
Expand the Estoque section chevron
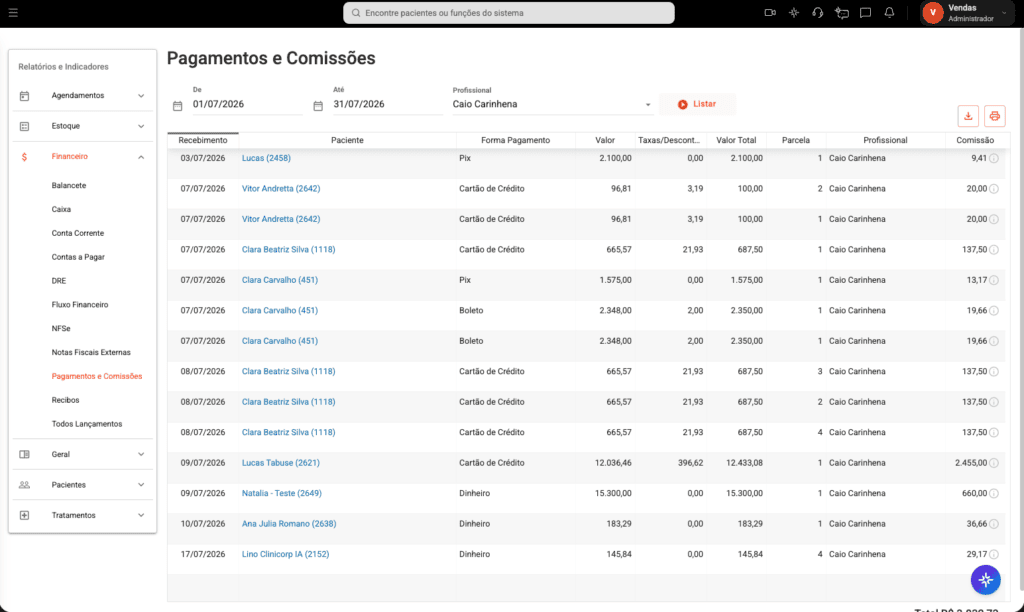(x=141, y=126)
